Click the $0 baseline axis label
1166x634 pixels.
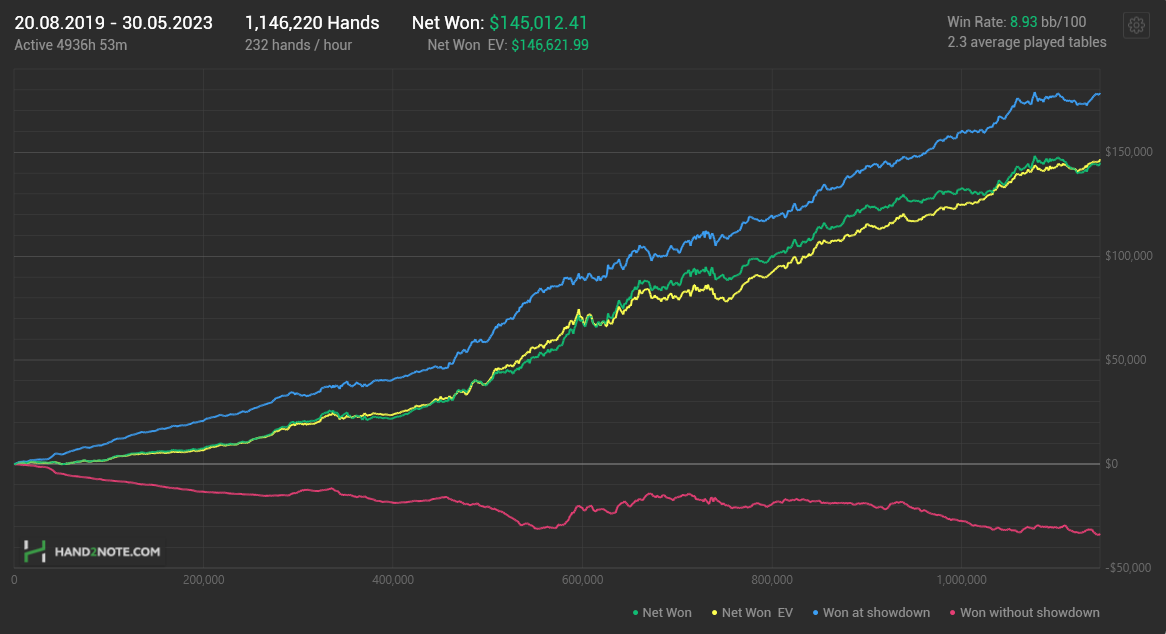pyautogui.click(x=1111, y=464)
